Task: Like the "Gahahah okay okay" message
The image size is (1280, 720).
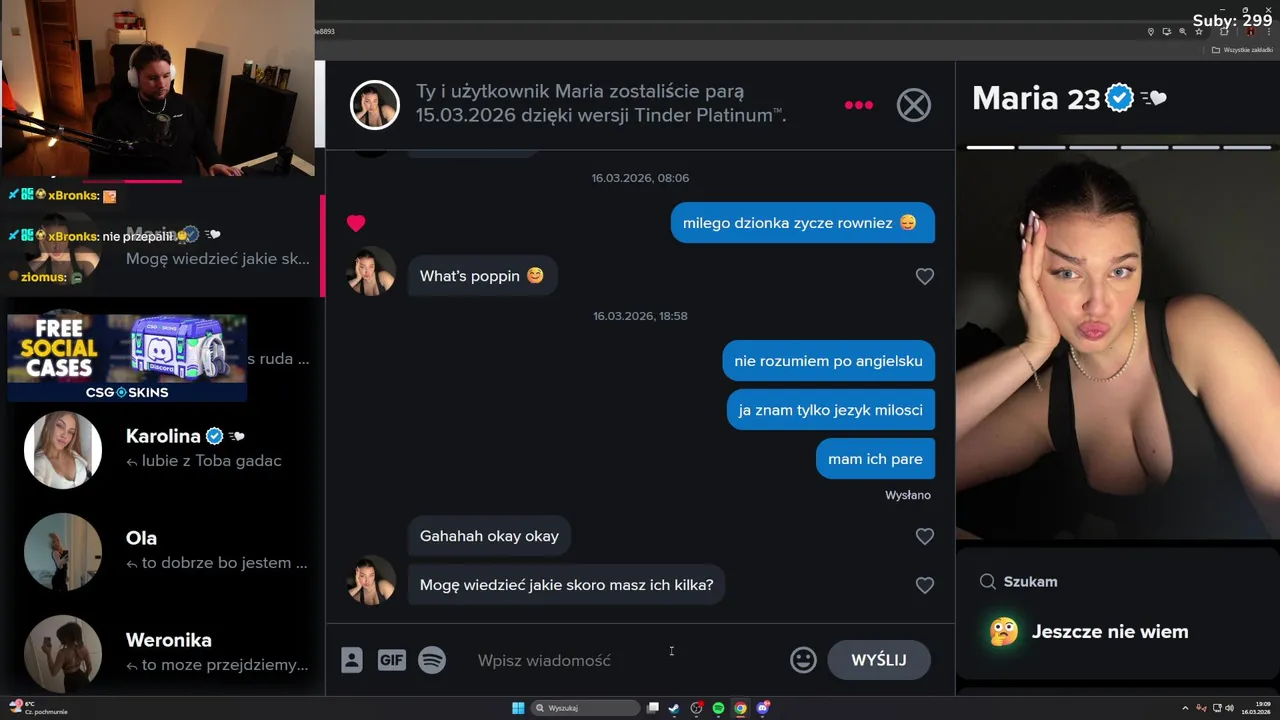Action: click(925, 536)
